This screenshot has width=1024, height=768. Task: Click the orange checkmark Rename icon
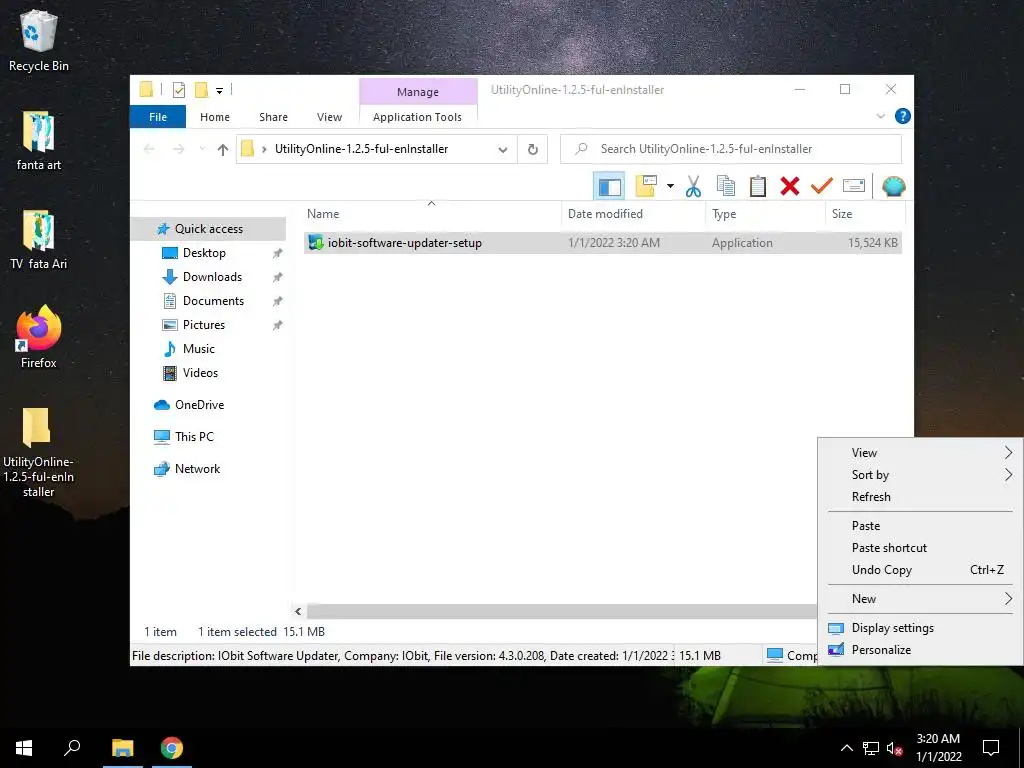(x=822, y=186)
